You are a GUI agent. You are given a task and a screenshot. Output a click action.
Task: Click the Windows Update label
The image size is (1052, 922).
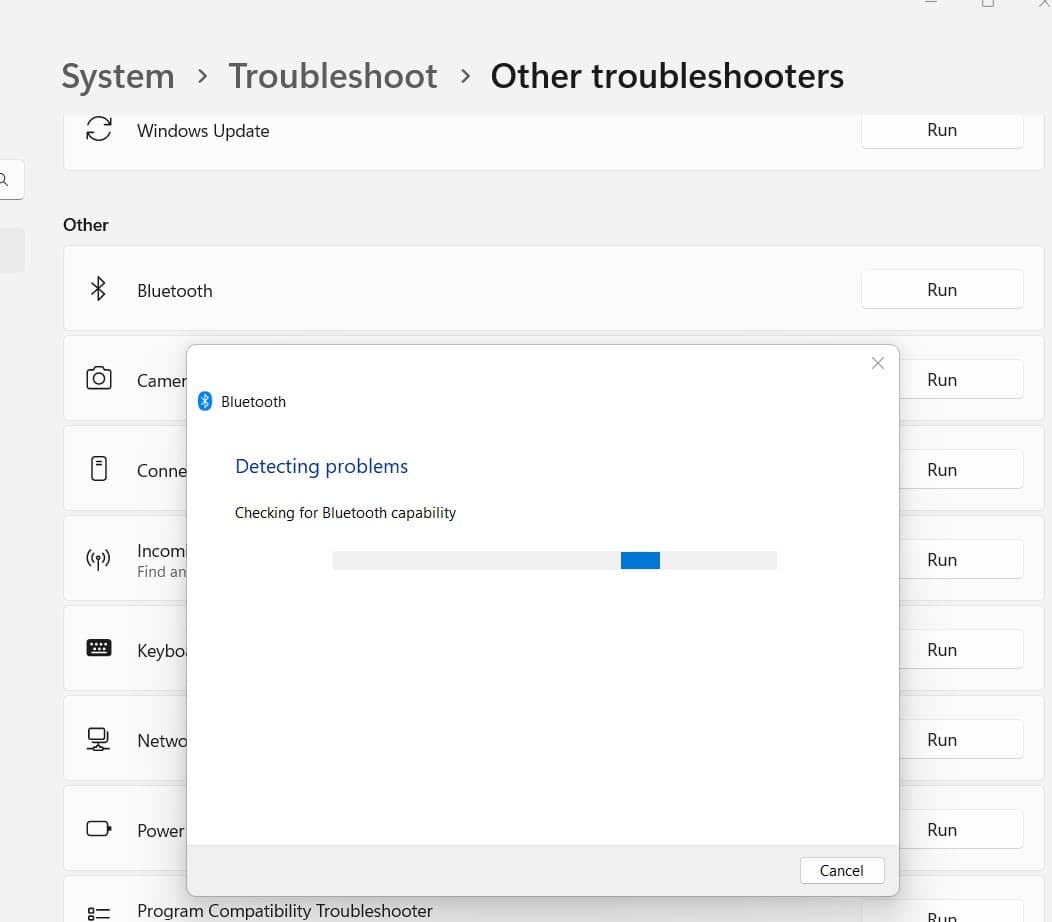point(203,131)
